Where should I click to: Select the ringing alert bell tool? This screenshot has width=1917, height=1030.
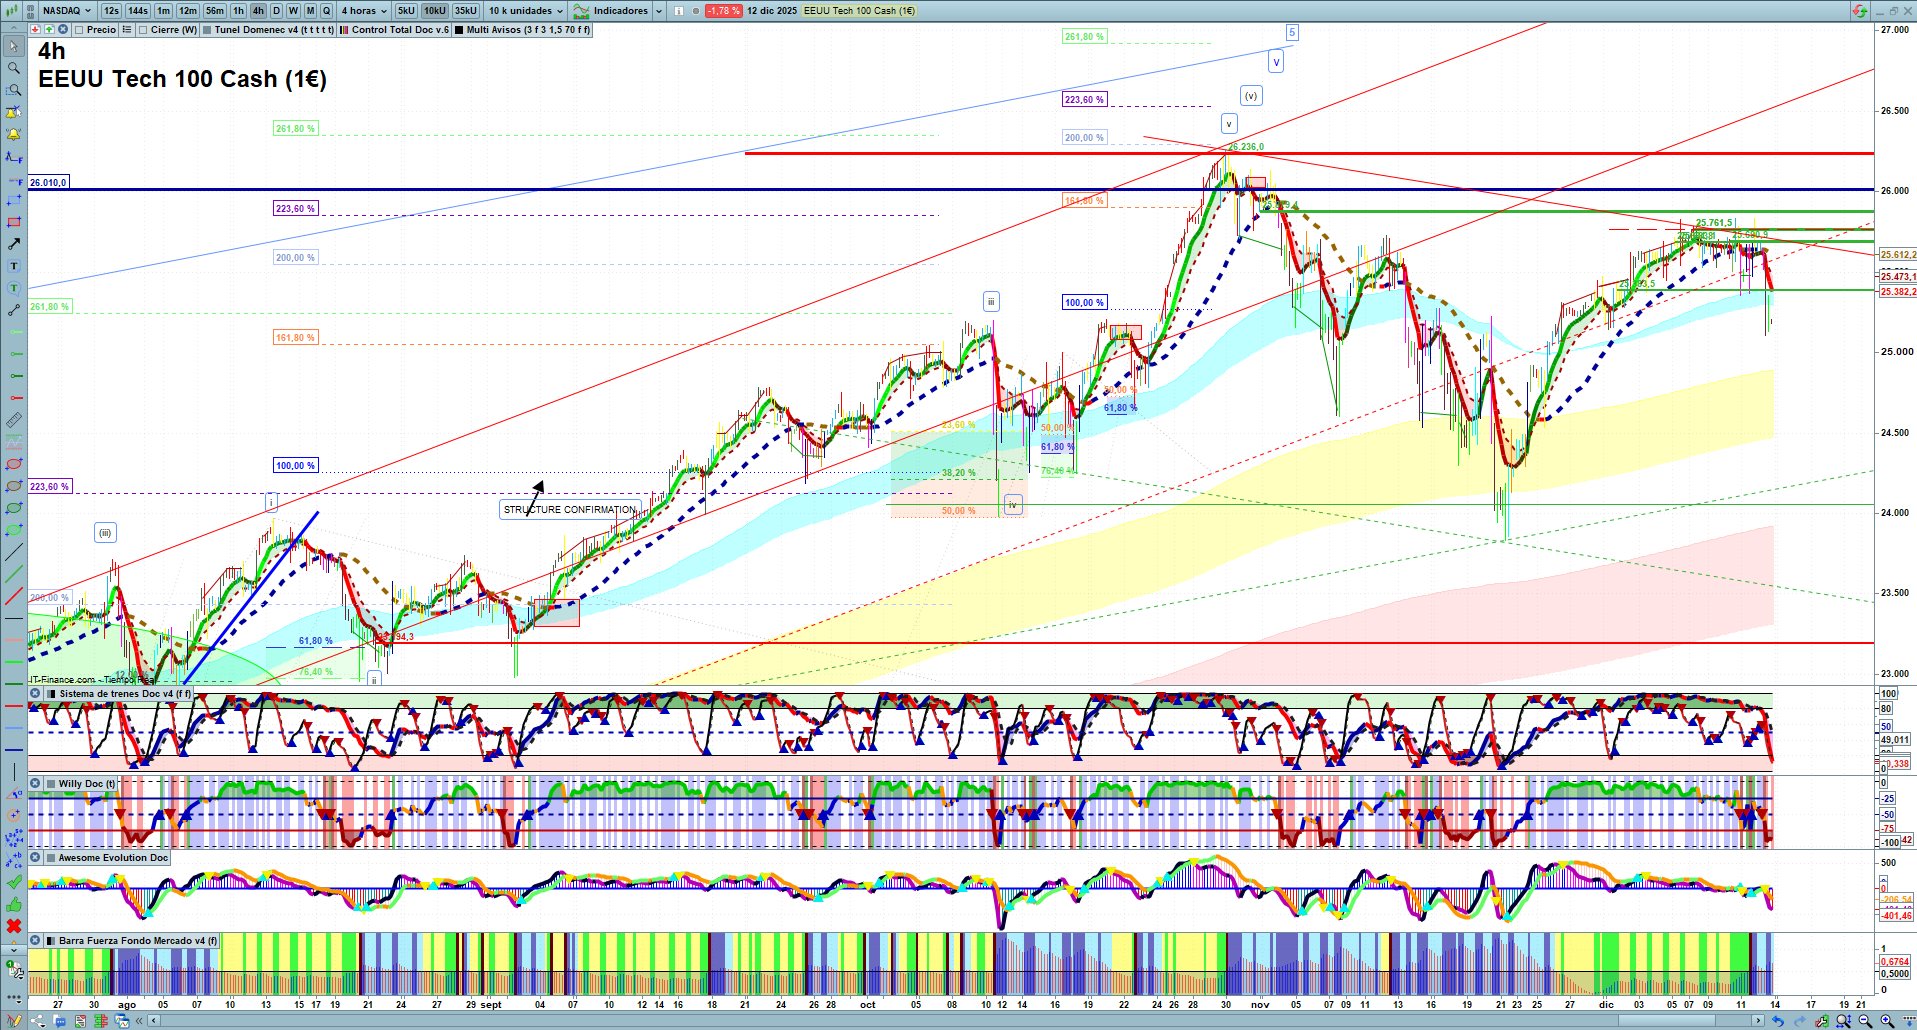coord(14,134)
